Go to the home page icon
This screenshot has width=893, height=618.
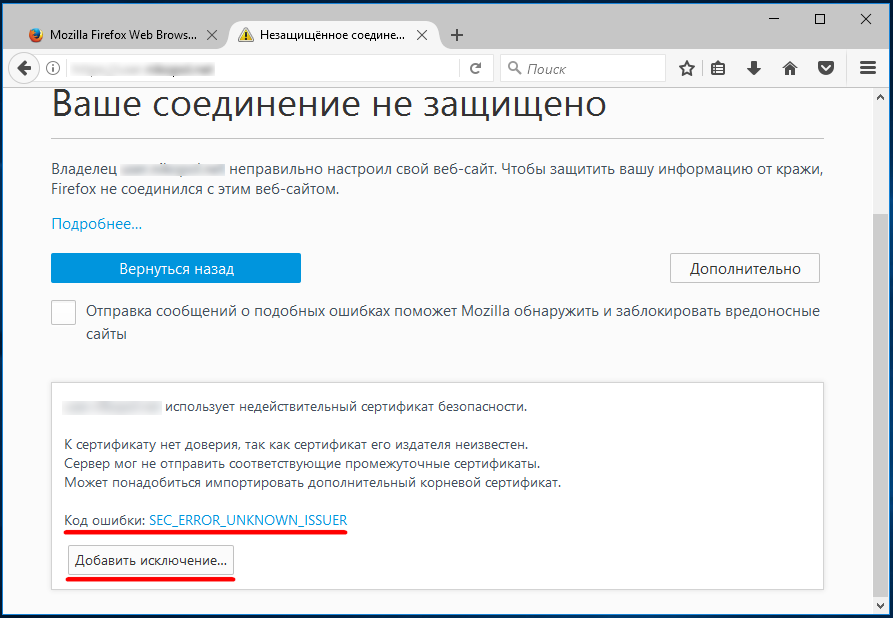(x=790, y=69)
